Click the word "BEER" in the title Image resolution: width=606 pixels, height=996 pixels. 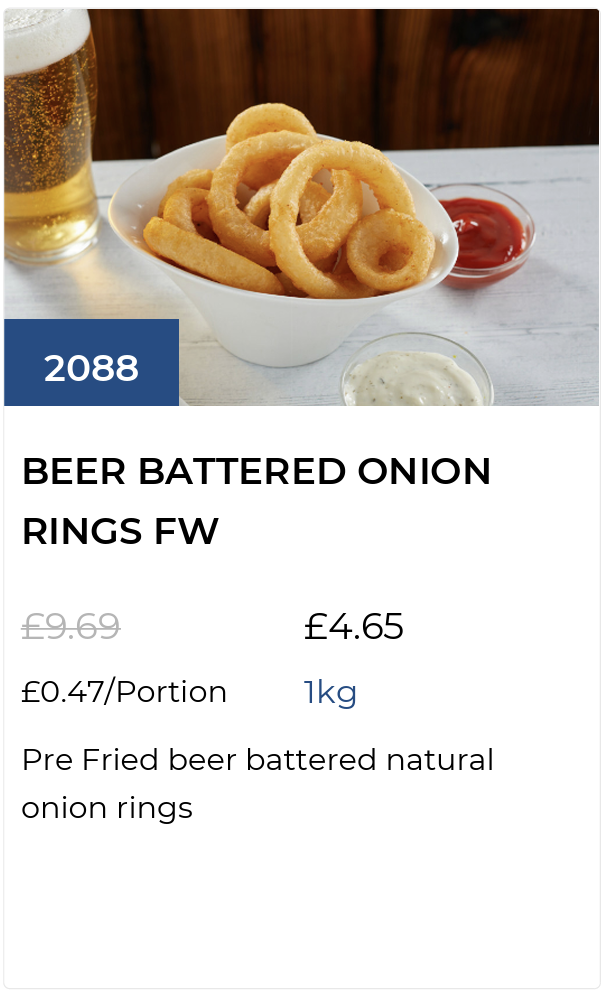coord(74,471)
